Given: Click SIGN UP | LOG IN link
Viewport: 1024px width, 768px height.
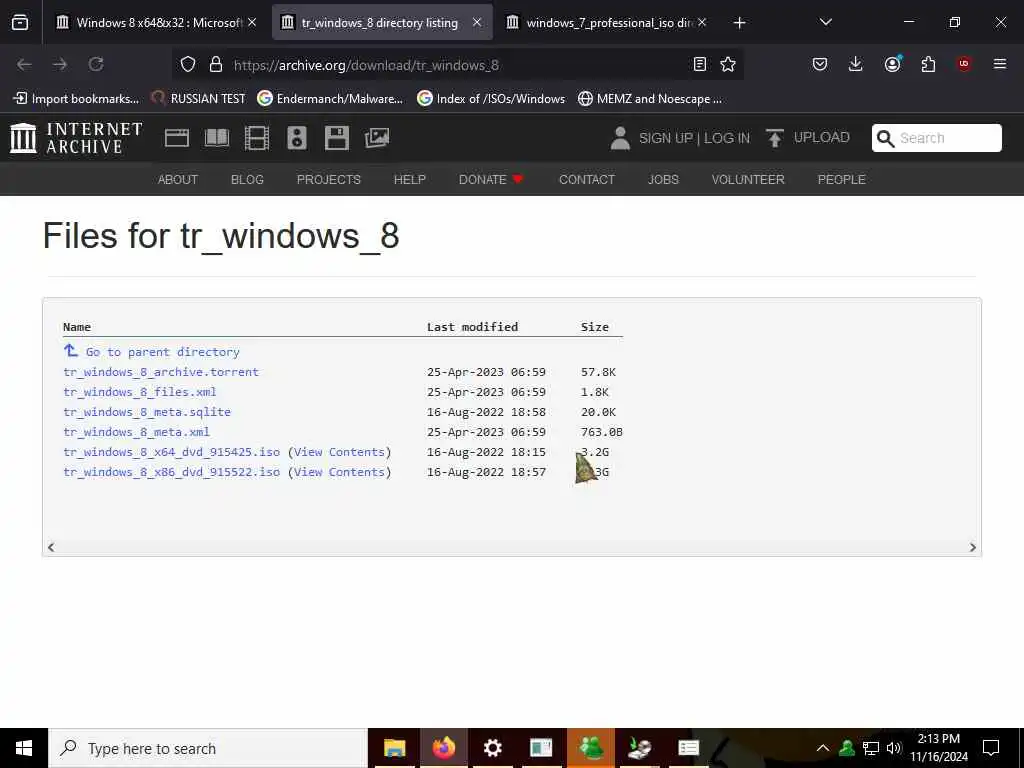Looking at the screenshot, I should (694, 138).
